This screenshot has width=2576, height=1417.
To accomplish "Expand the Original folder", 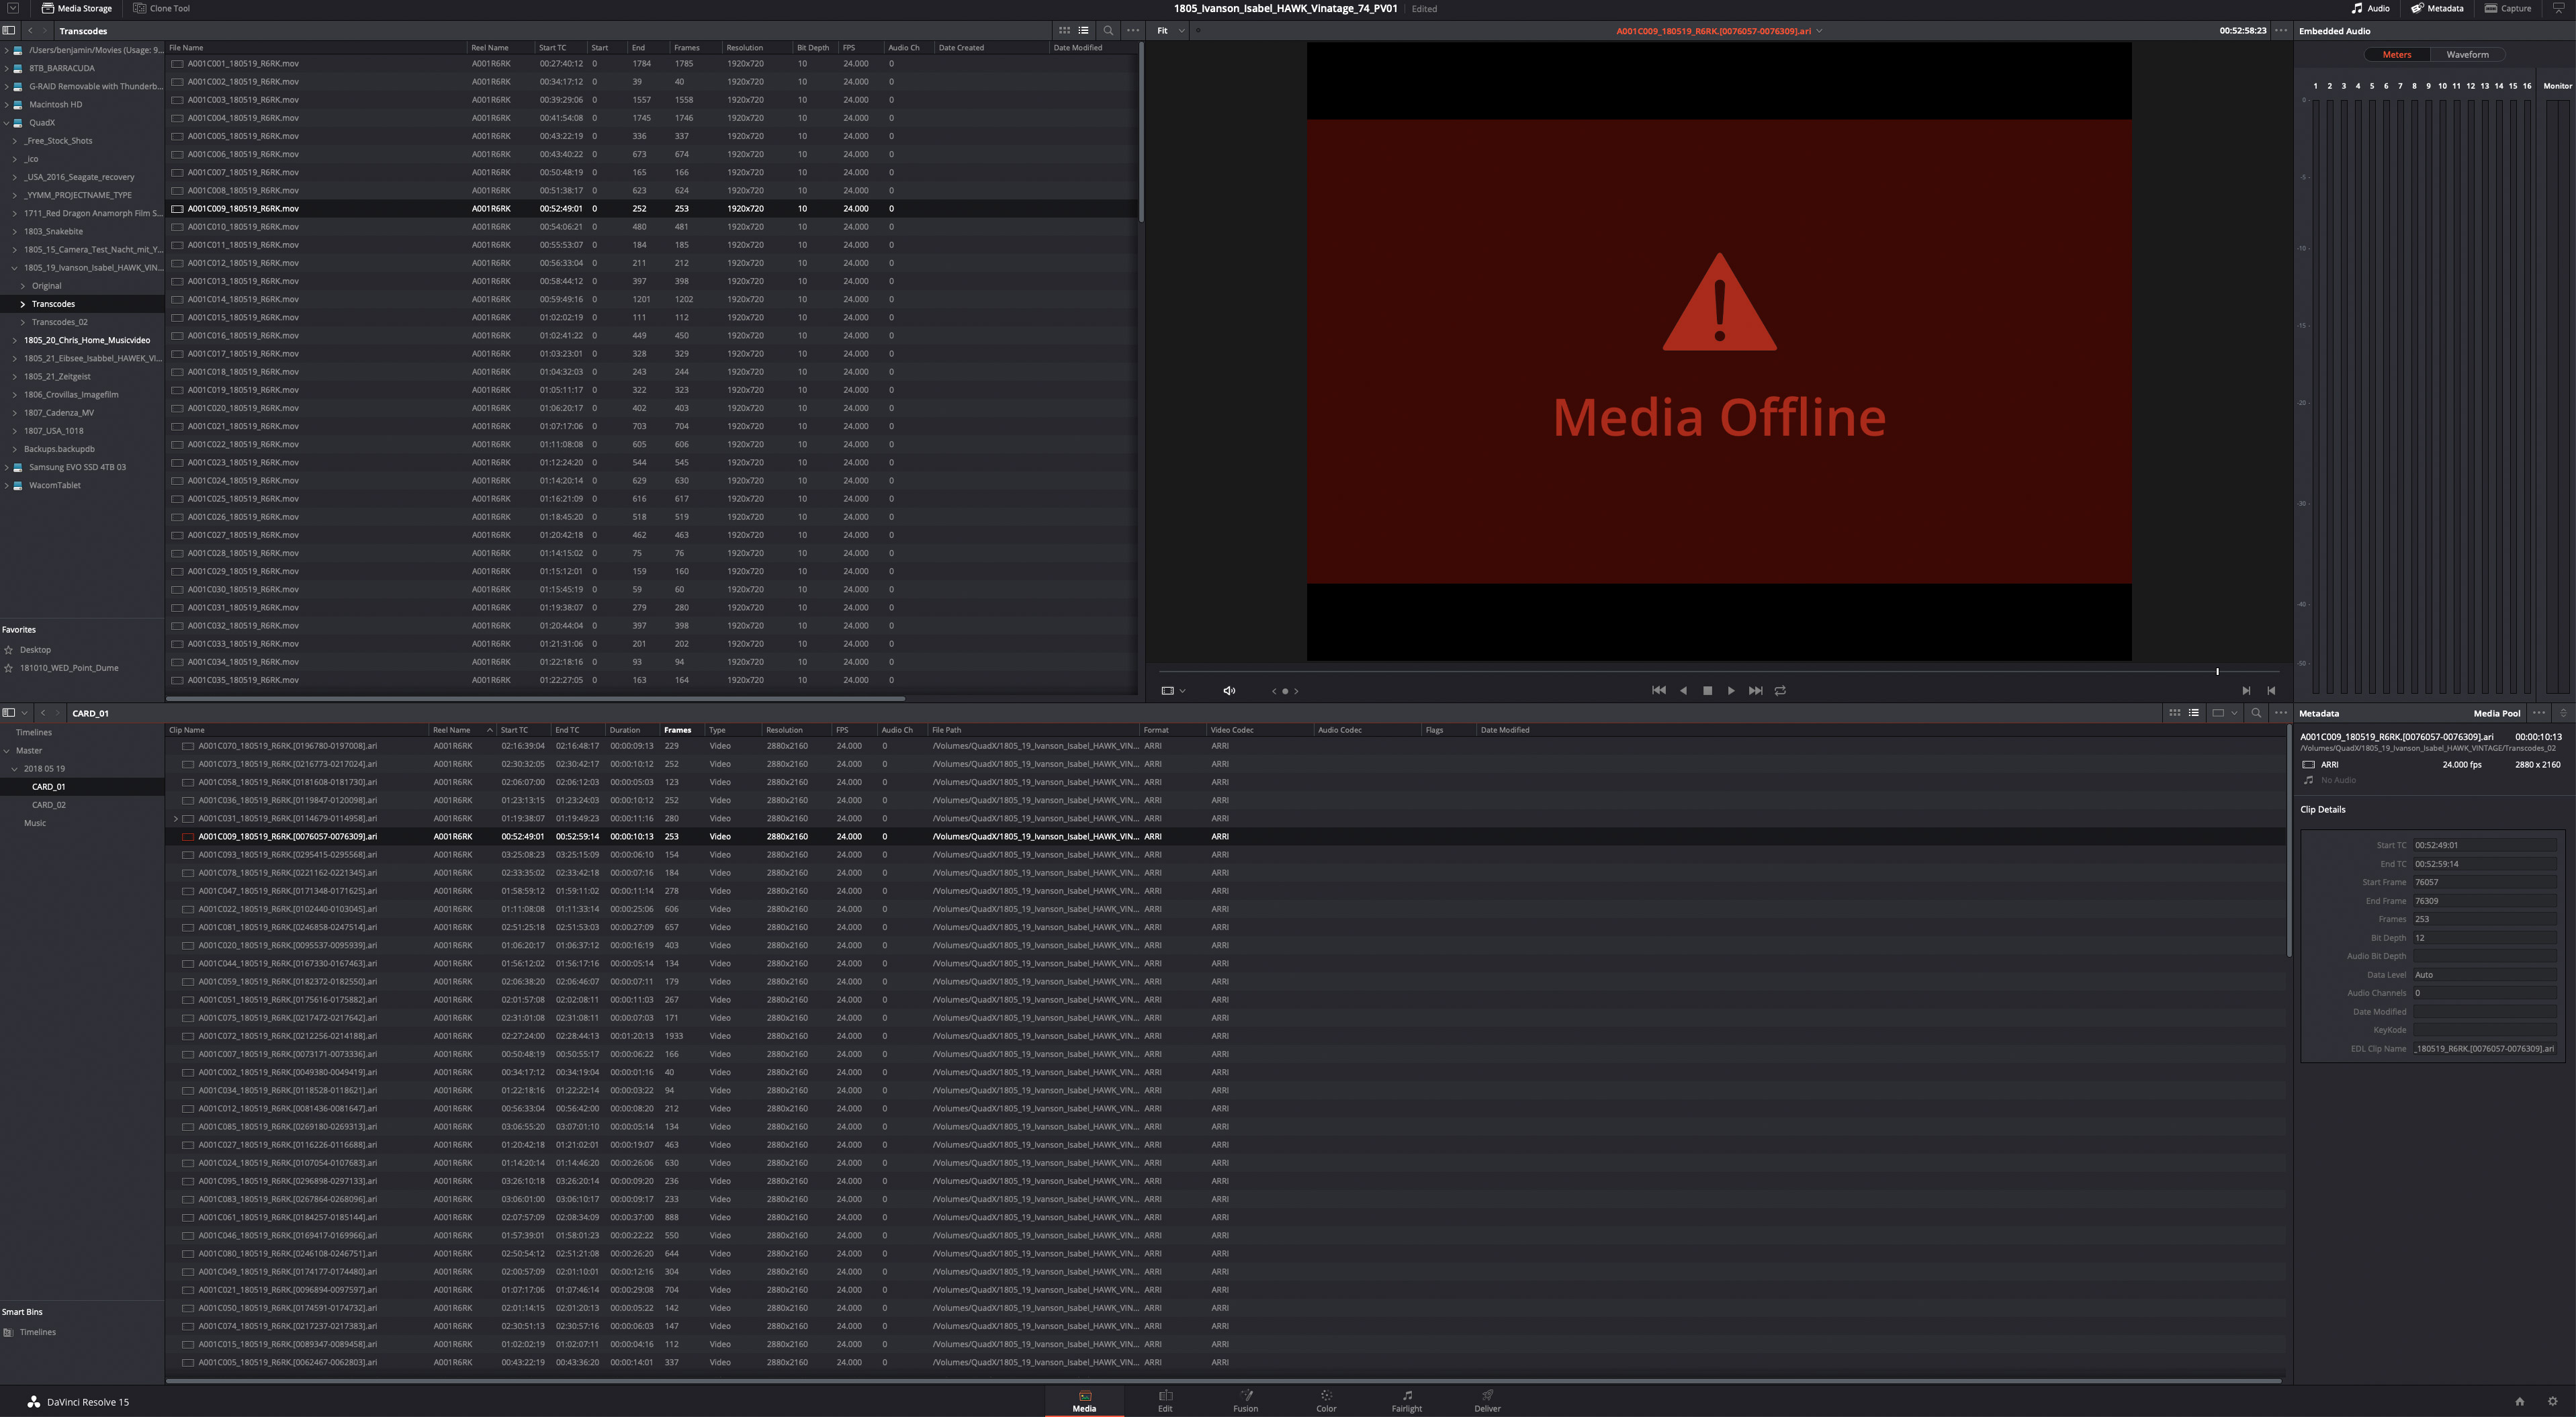I will [x=23, y=286].
